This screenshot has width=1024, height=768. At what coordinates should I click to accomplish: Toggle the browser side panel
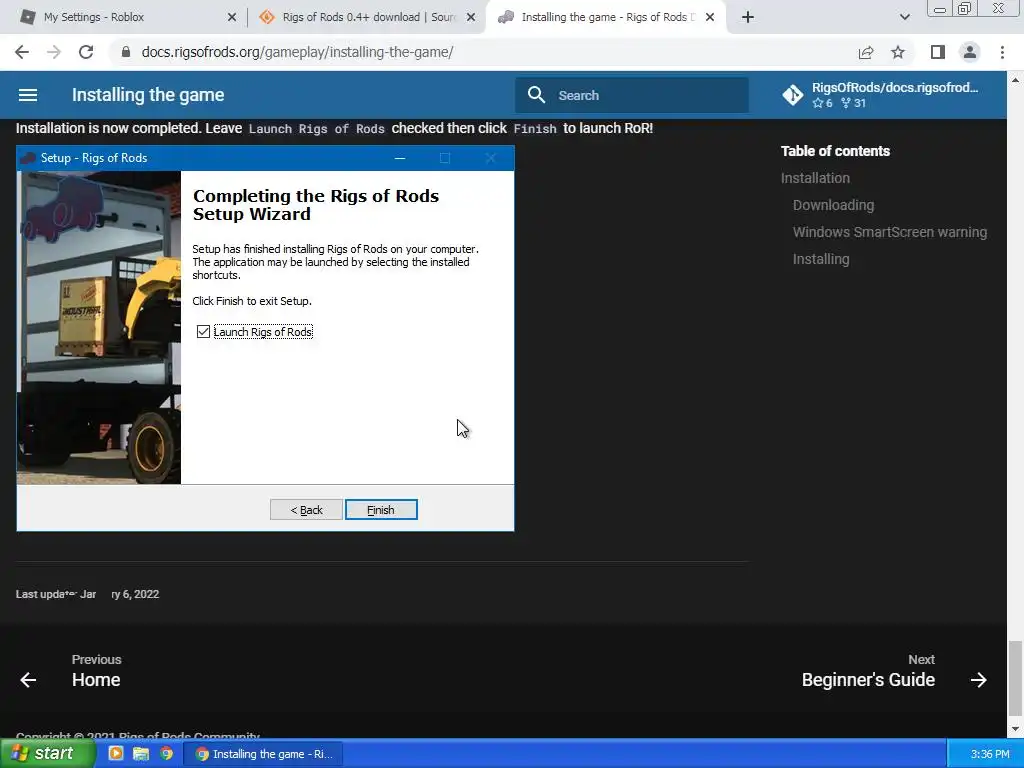tap(938, 52)
